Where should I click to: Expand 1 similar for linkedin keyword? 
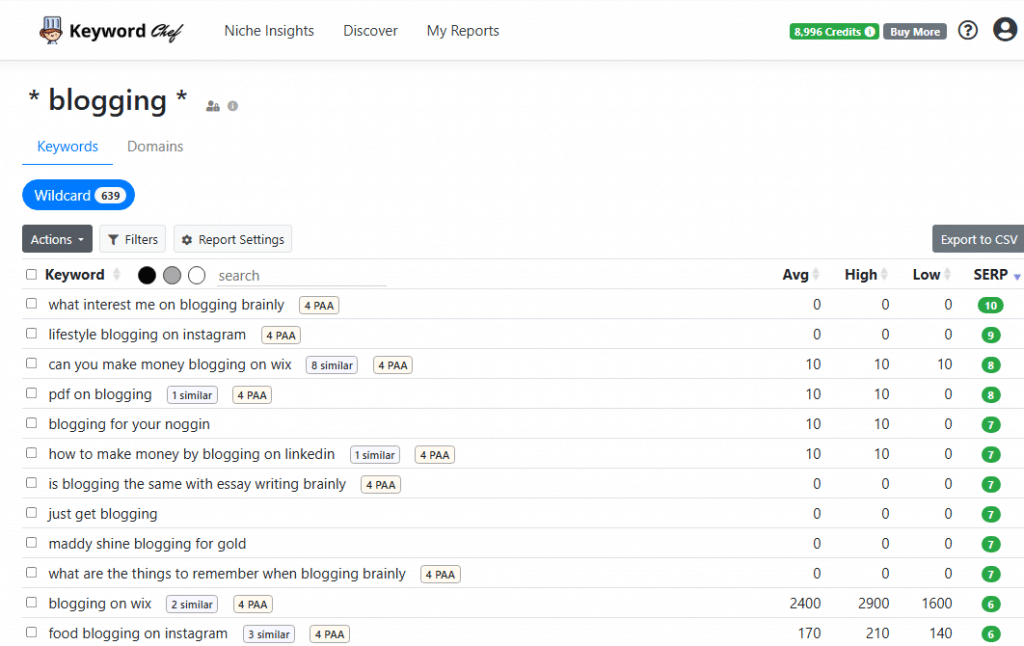pyautogui.click(x=375, y=455)
